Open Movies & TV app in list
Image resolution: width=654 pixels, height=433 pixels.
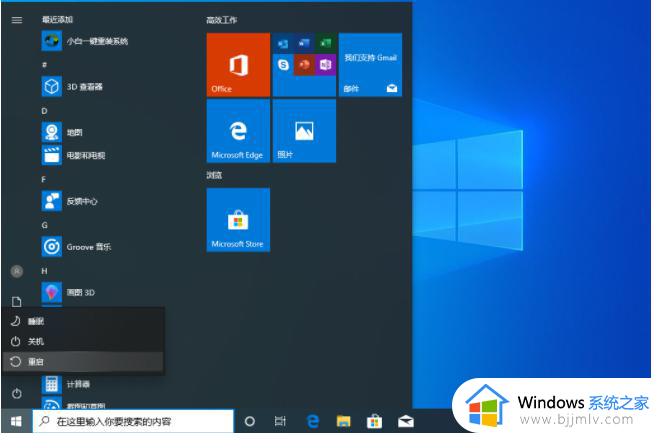pos(113,155)
